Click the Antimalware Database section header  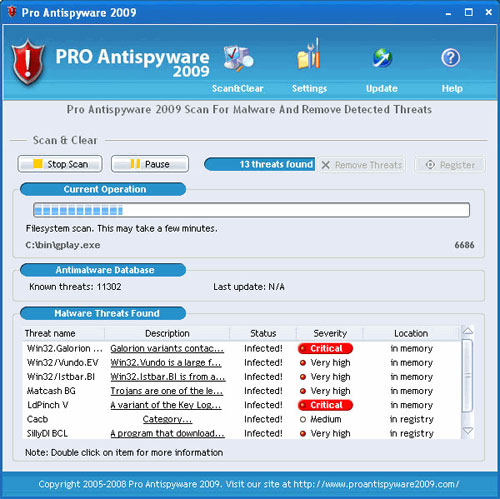pos(103,270)
